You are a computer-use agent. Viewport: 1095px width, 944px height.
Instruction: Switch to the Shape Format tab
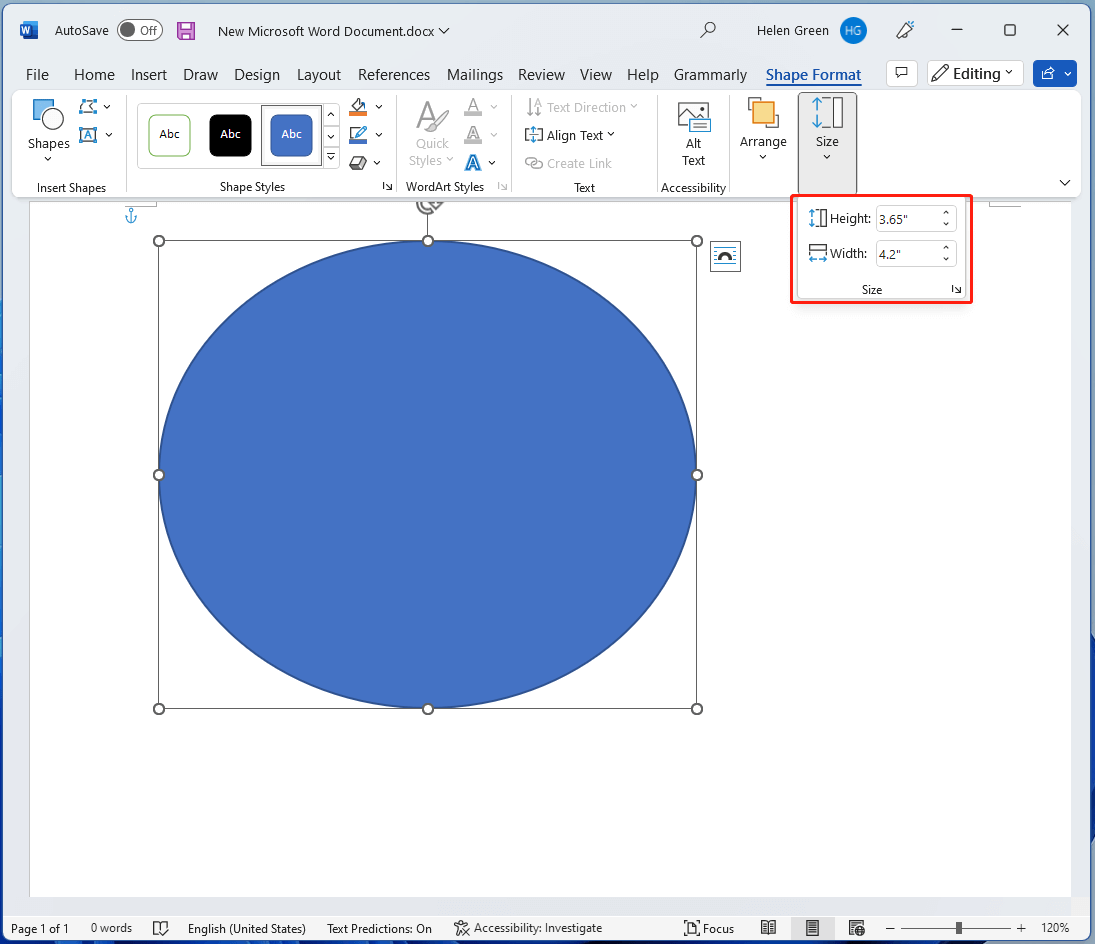pyautogui.click(x=813, y=75)
